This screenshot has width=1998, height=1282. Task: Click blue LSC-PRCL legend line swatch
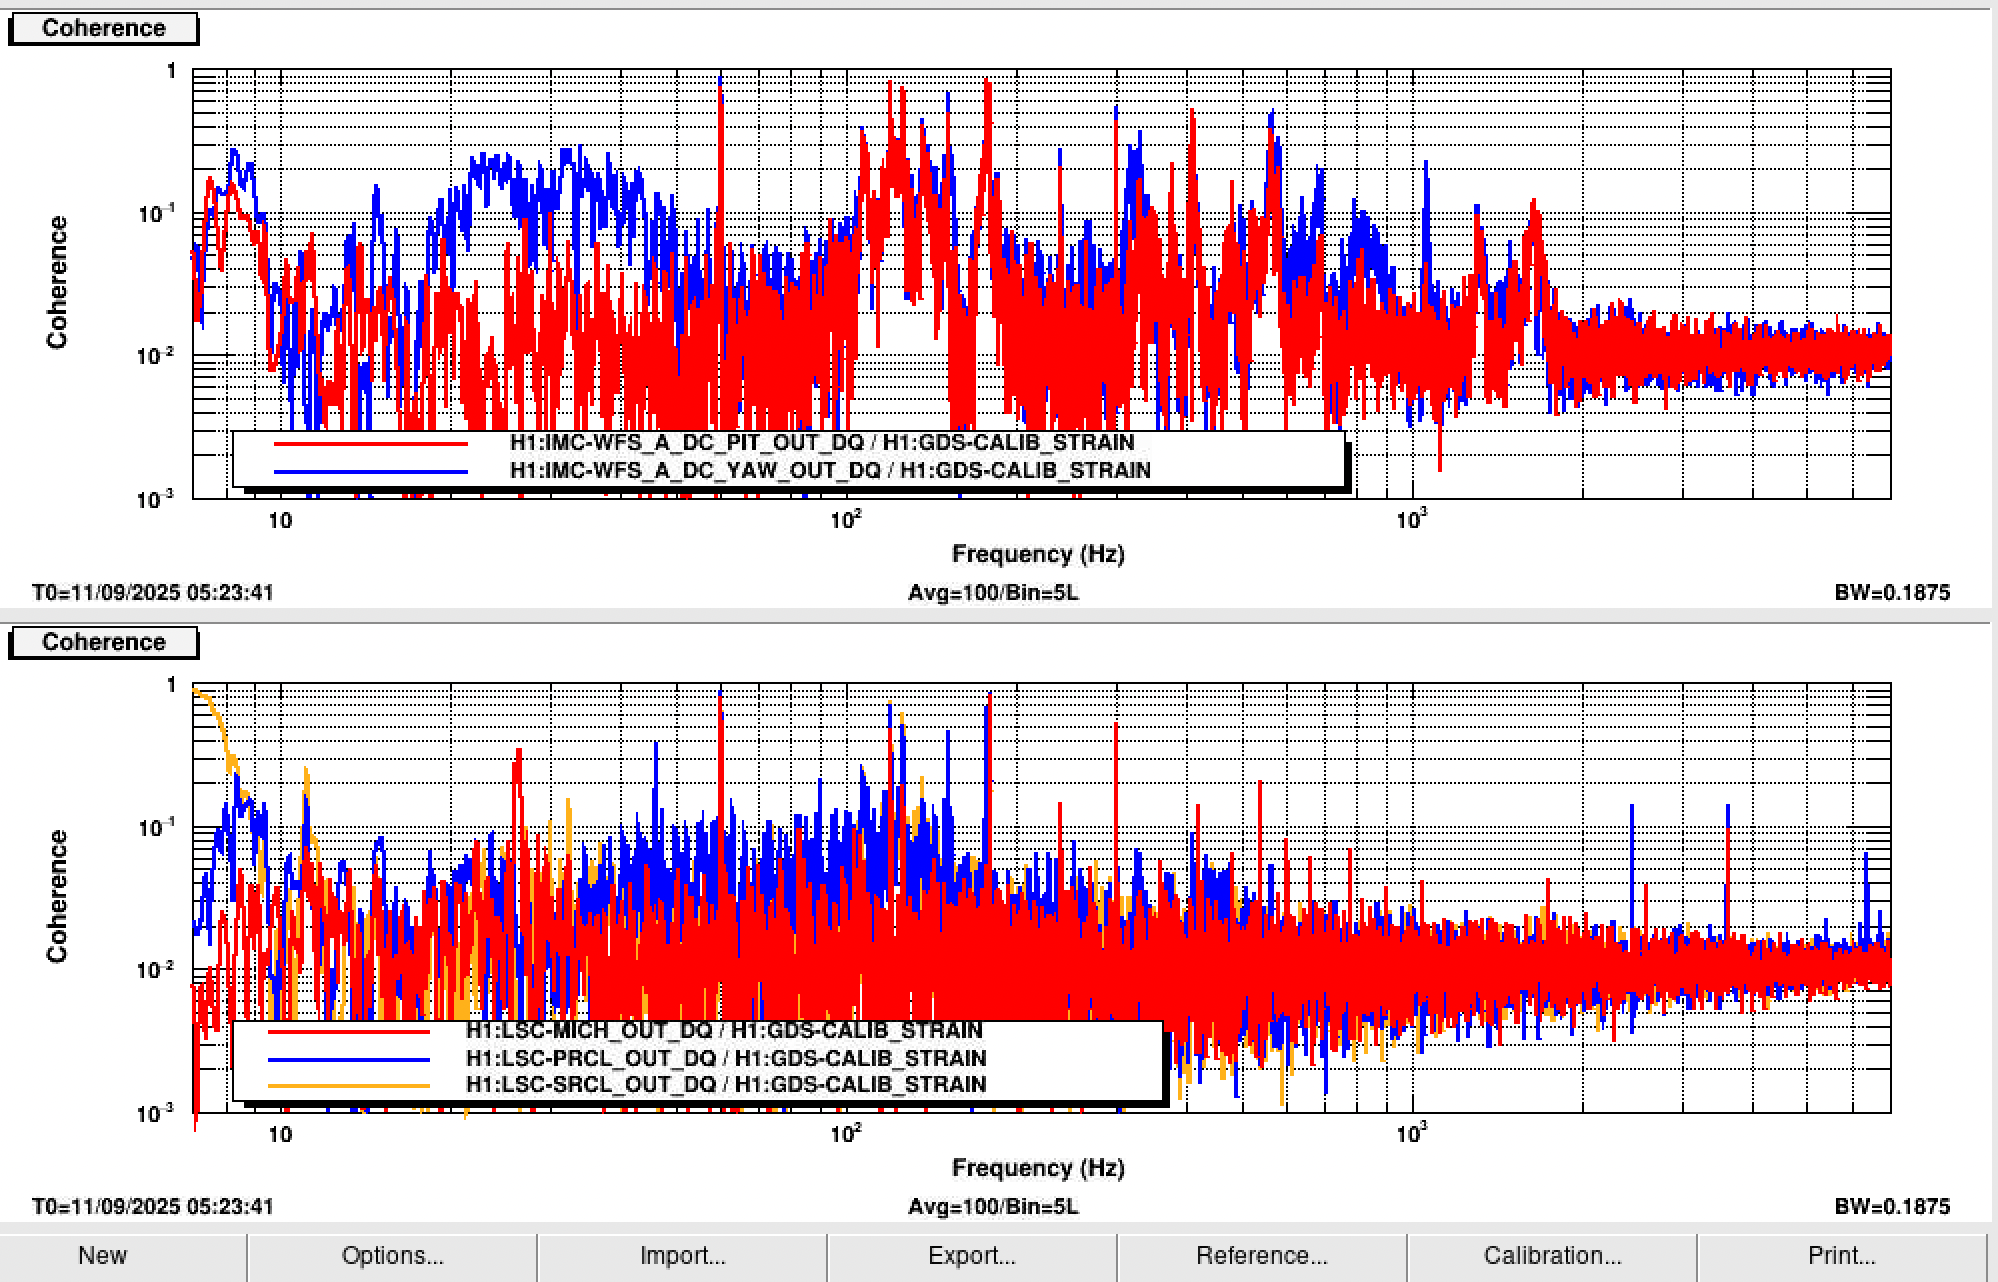[348, 1058]
